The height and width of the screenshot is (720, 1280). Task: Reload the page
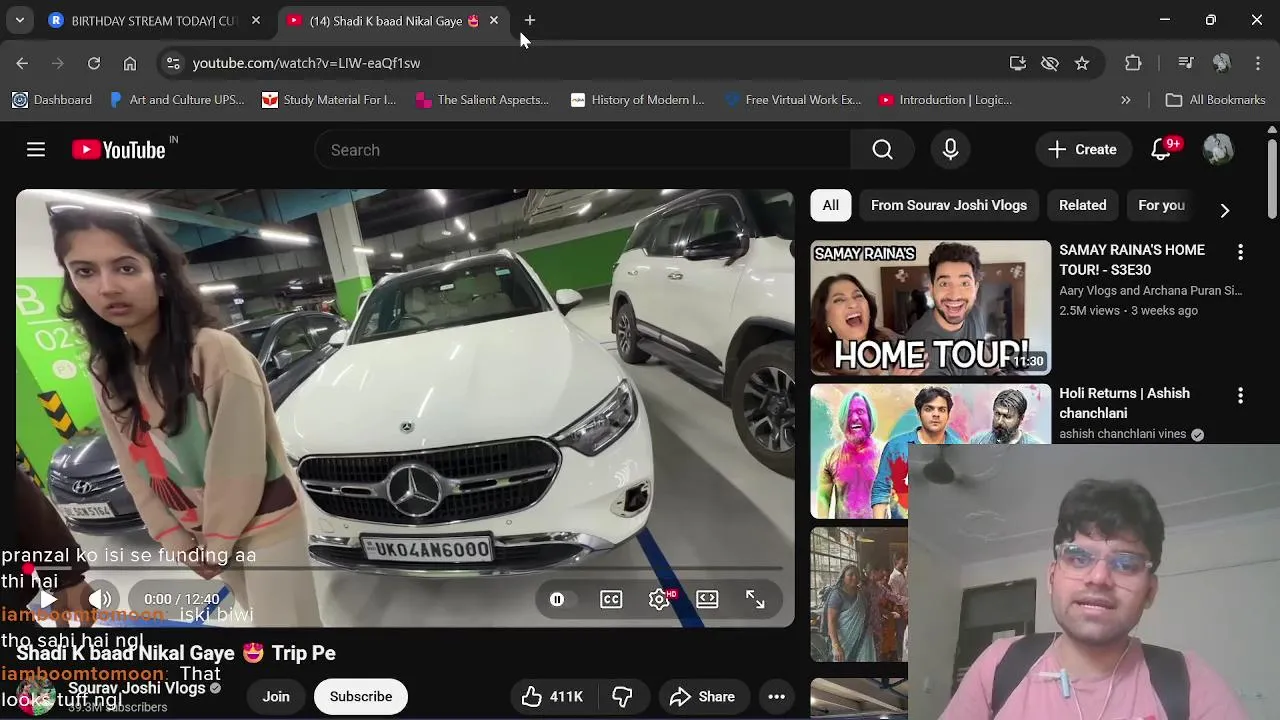click(x=94, y=63)
